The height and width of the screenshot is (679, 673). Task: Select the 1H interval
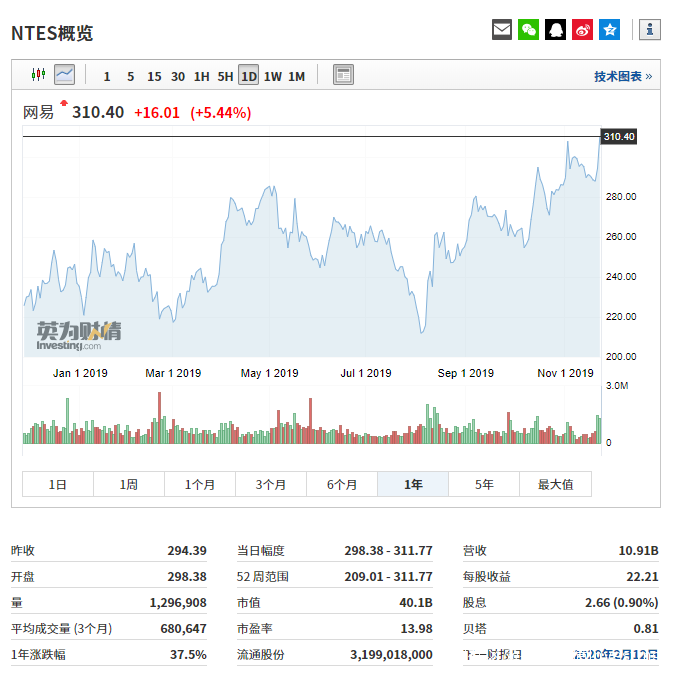[202, 77]
